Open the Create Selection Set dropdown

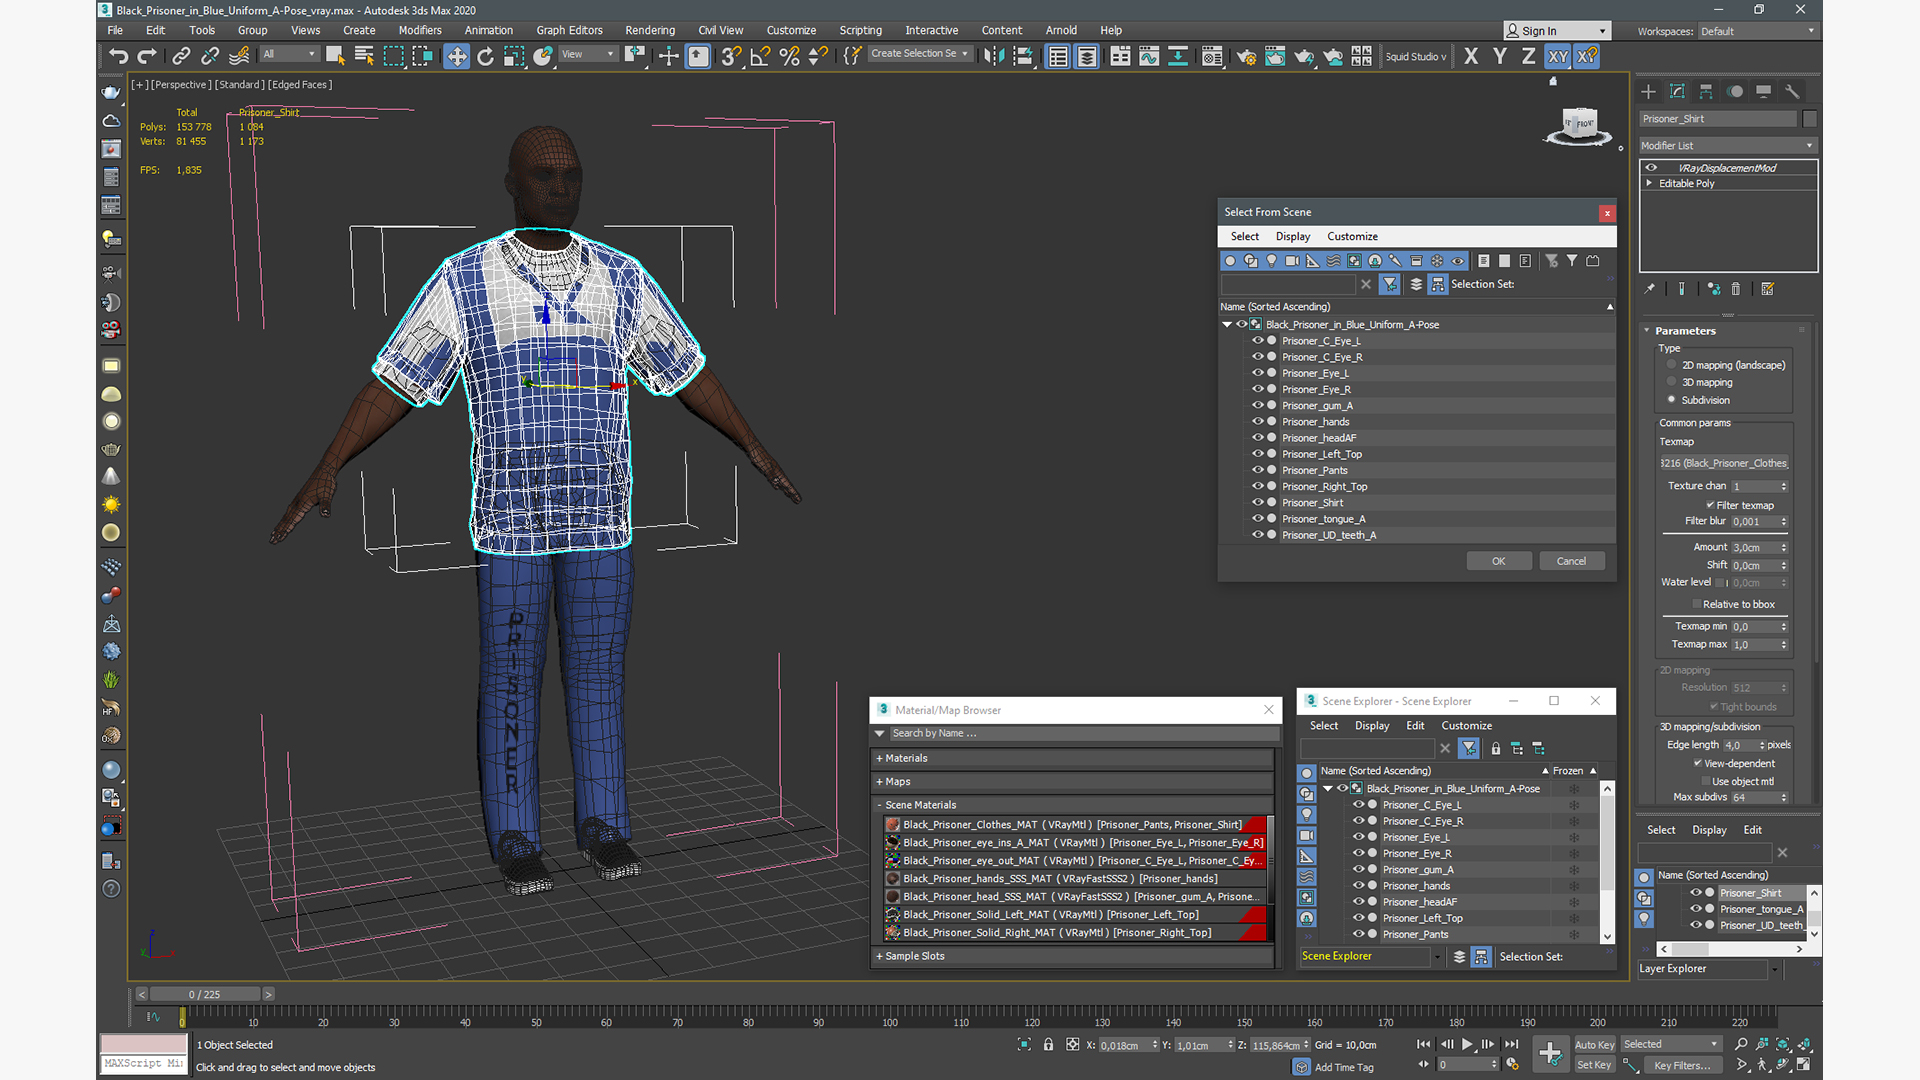coord(919,54)
